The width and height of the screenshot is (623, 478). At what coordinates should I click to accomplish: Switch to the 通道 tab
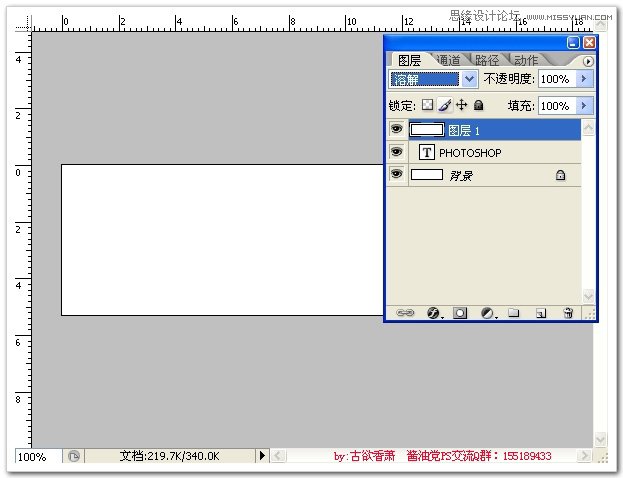coord(449,60)
